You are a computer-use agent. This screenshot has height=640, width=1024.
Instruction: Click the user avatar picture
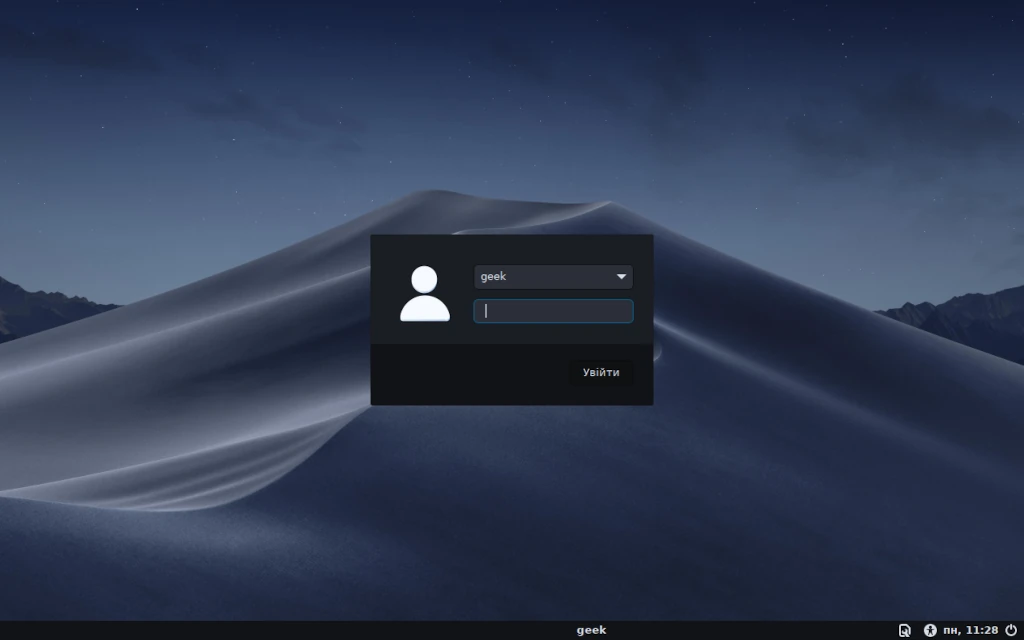pos(424,293)
